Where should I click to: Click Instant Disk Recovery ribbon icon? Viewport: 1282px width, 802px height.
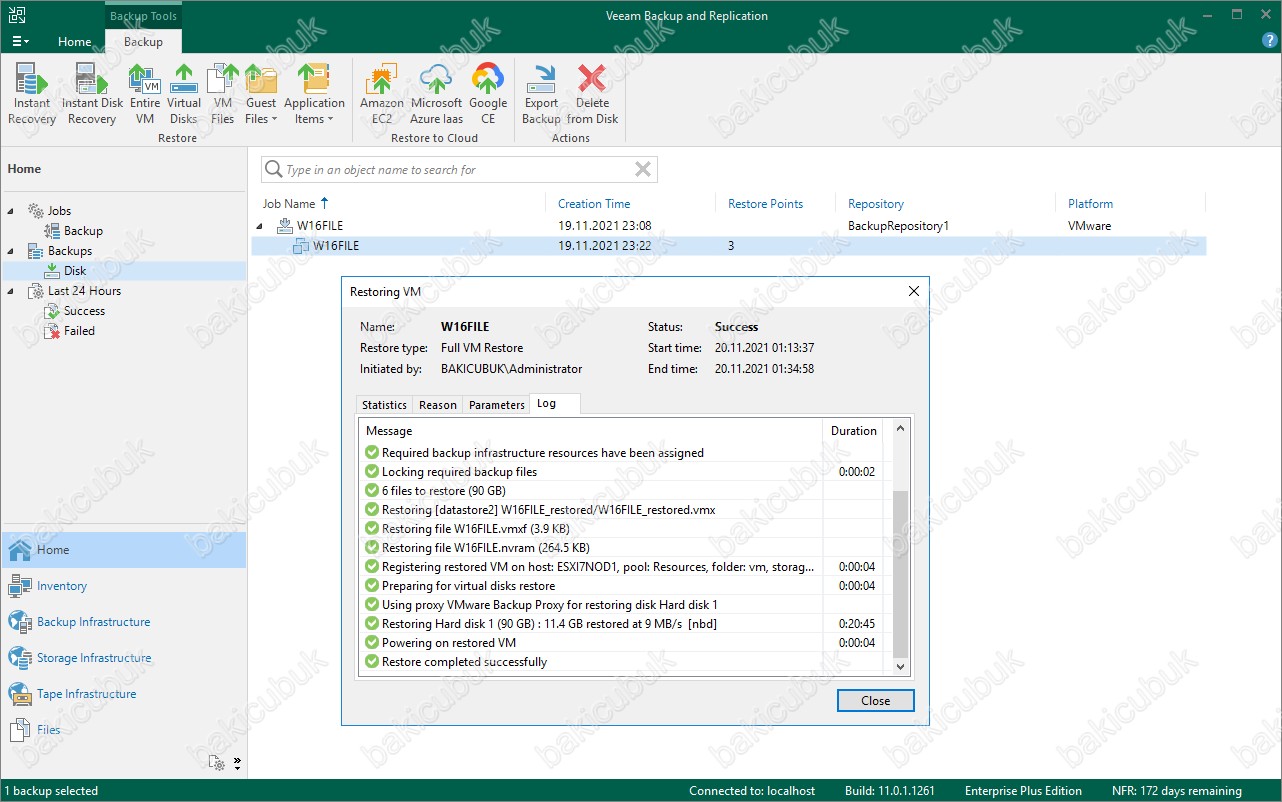tap(92, 94)
